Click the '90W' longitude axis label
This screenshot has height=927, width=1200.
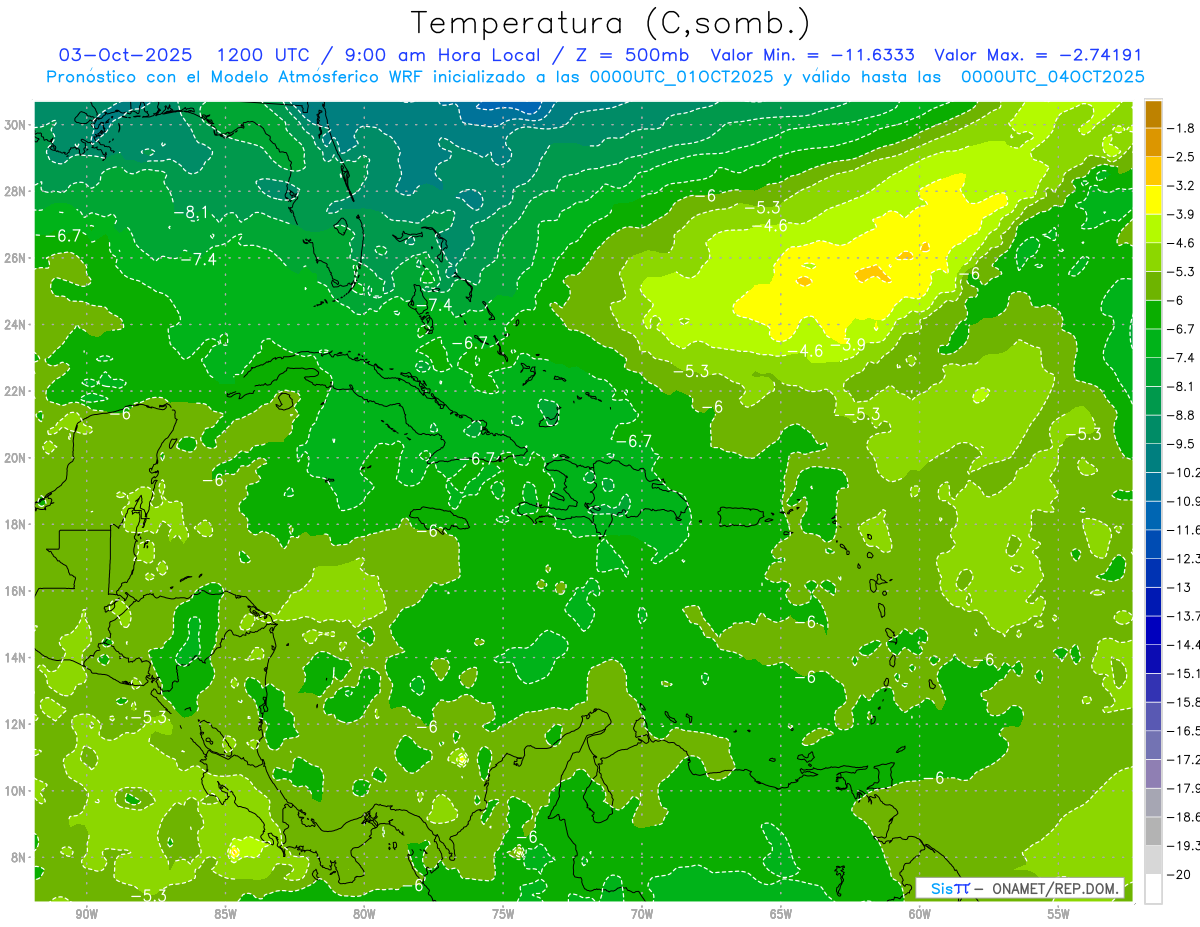tap(87, 914)
